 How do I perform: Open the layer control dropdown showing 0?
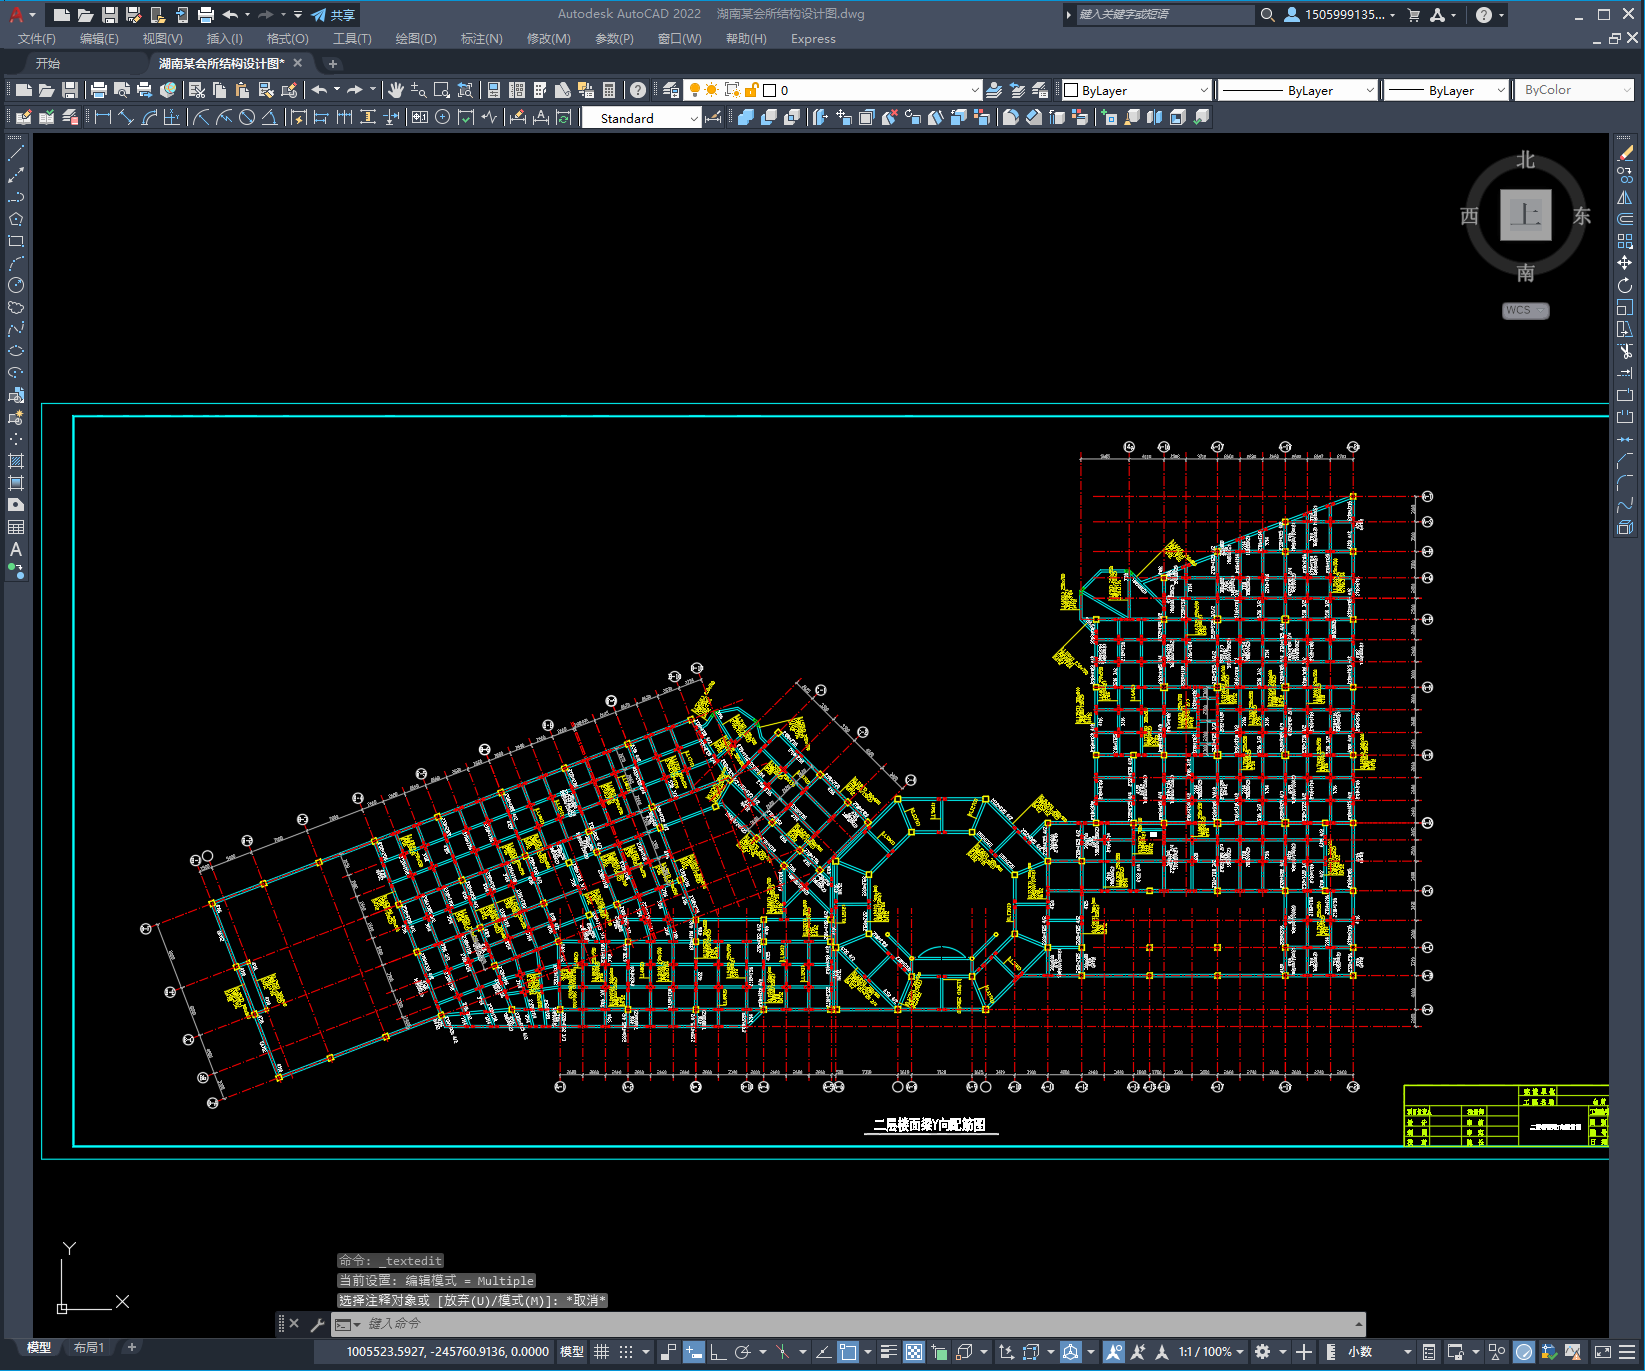pos(832,90)
